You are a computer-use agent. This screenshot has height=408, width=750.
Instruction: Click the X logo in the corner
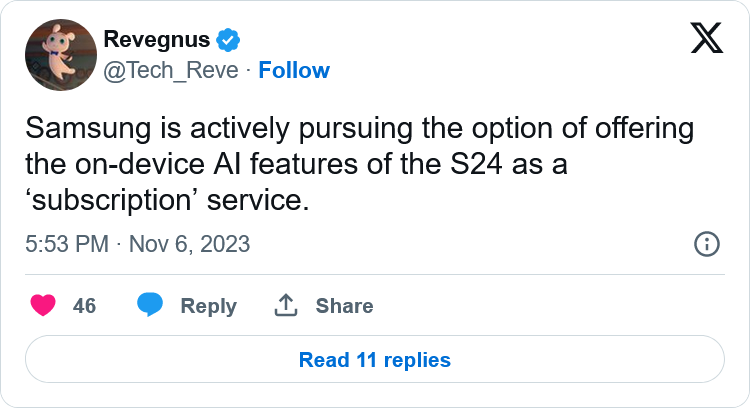[x=706, y=38]
